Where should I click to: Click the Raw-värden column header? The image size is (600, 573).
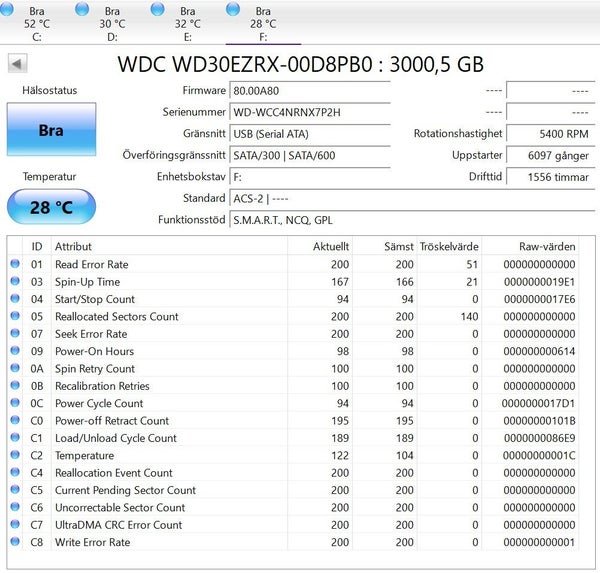(x=530, y=246)
